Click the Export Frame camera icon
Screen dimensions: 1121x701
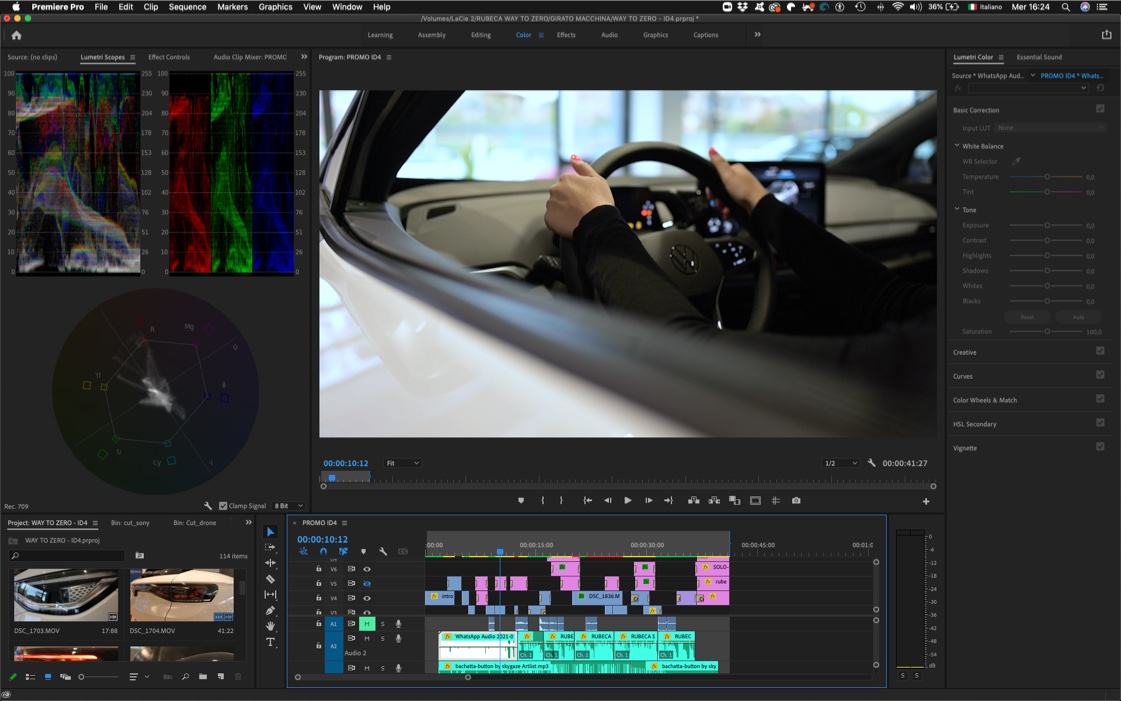pos(796,500)
